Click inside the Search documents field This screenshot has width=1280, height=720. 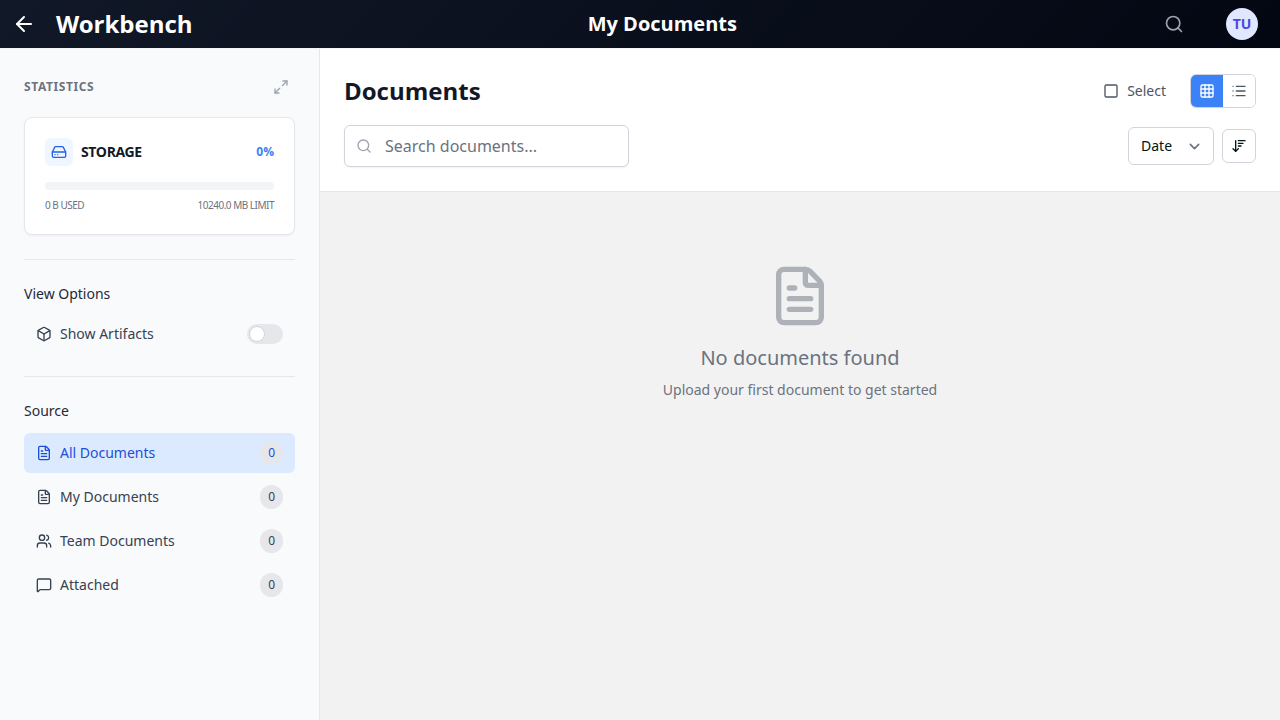pyautogui.click(x=486, y=146)
